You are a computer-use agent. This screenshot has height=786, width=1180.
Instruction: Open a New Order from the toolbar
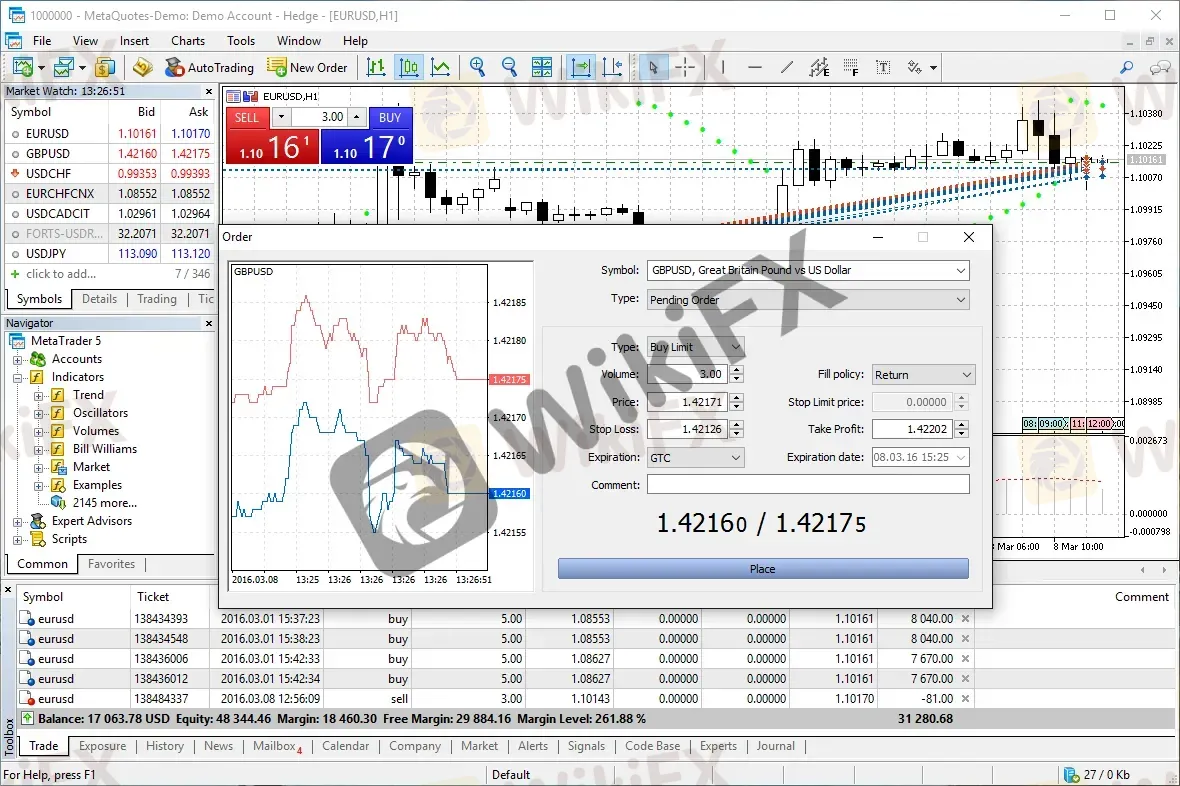point(308,67)
